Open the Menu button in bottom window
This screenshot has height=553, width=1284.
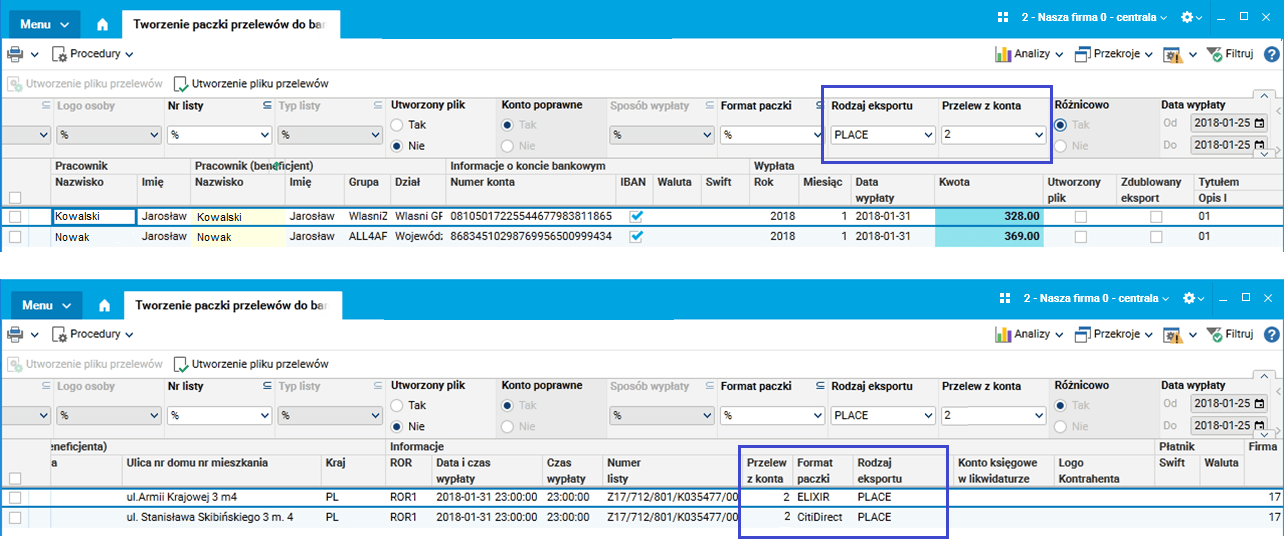[44, 305]
